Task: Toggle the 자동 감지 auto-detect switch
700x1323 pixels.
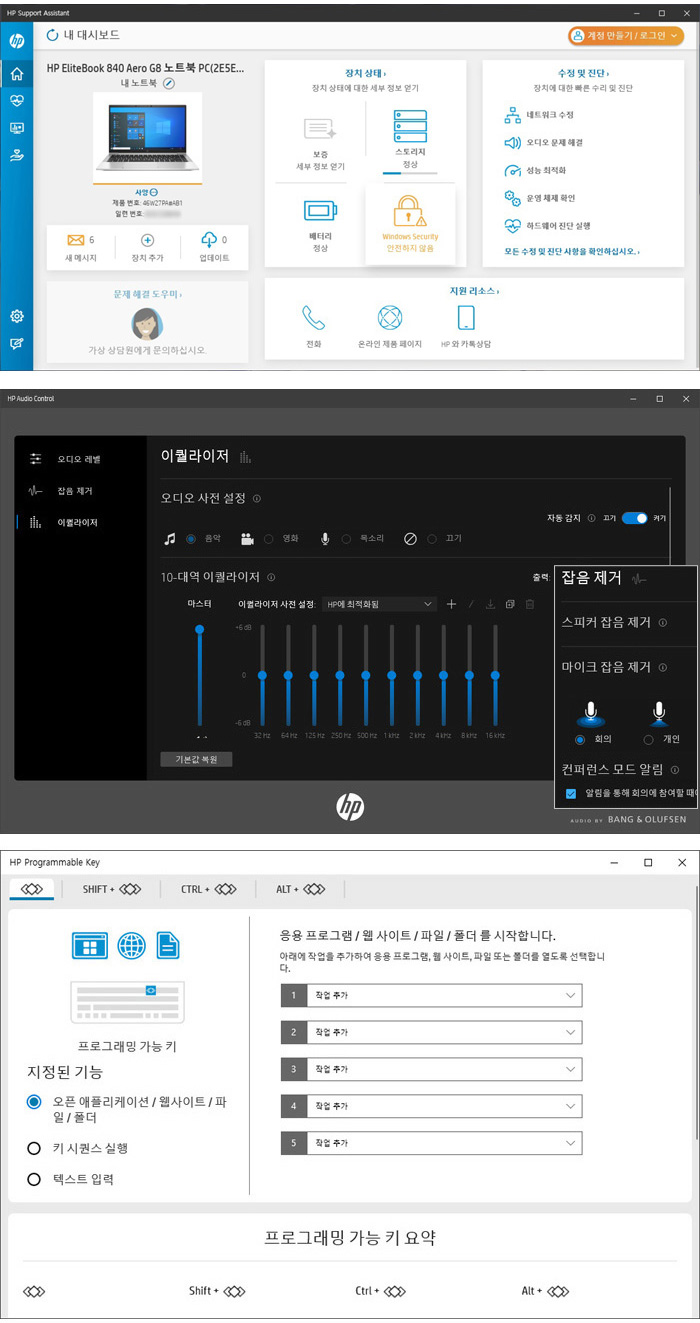Action: click(634, 518)
